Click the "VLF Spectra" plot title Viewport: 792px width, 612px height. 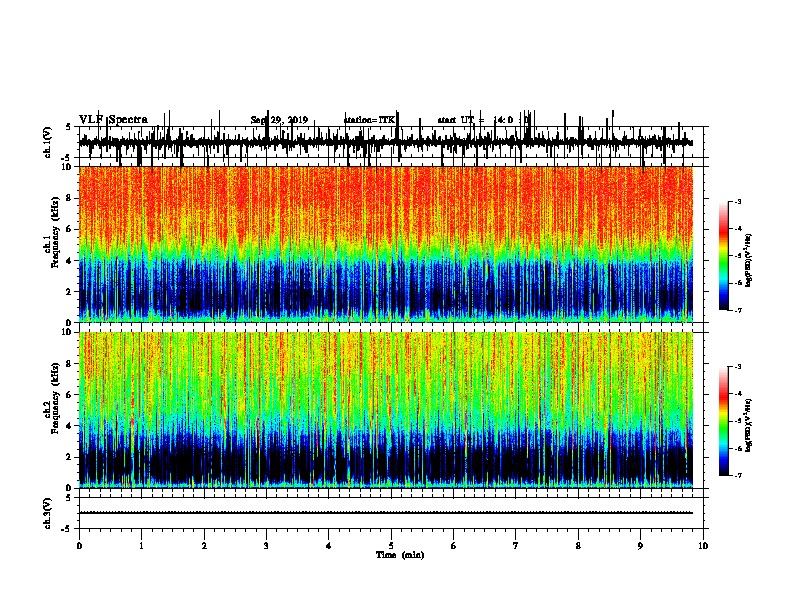click(x=113, y=119)
